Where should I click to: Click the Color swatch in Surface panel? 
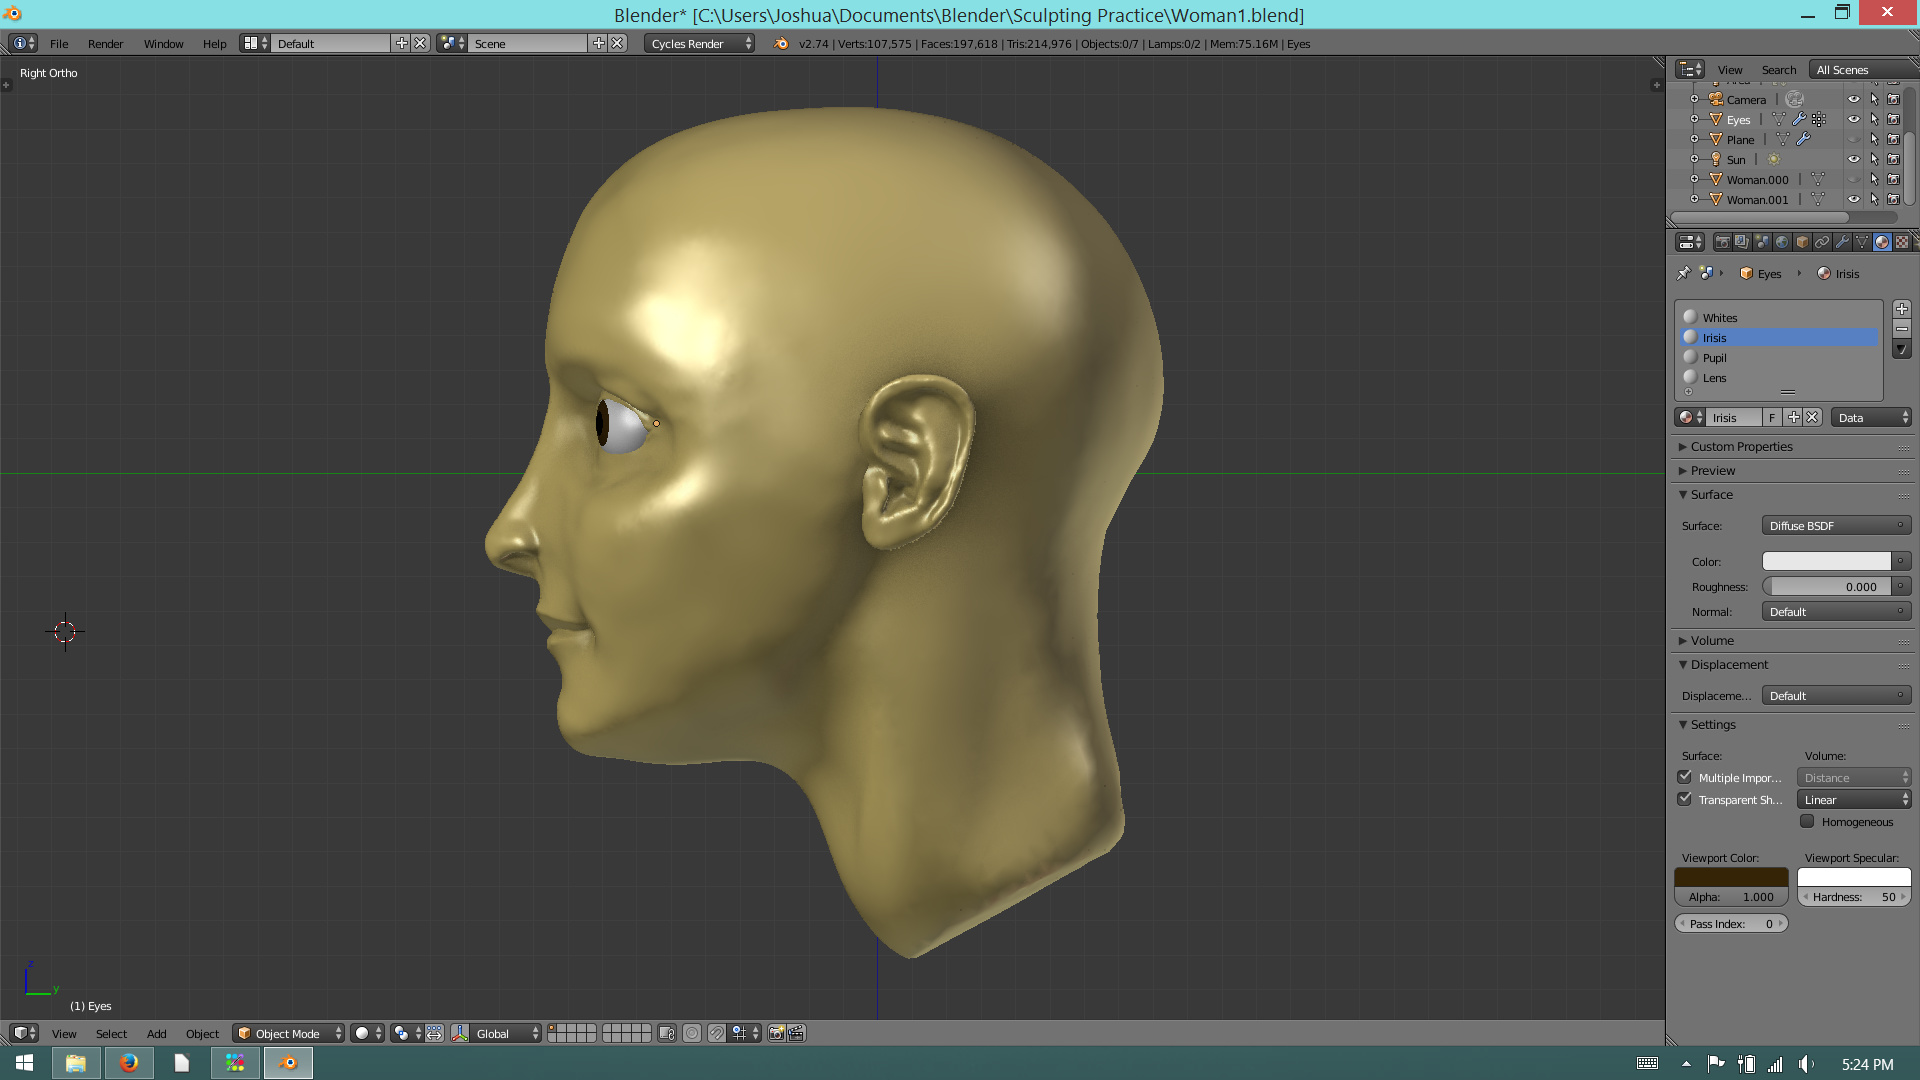coord(1826,561)
